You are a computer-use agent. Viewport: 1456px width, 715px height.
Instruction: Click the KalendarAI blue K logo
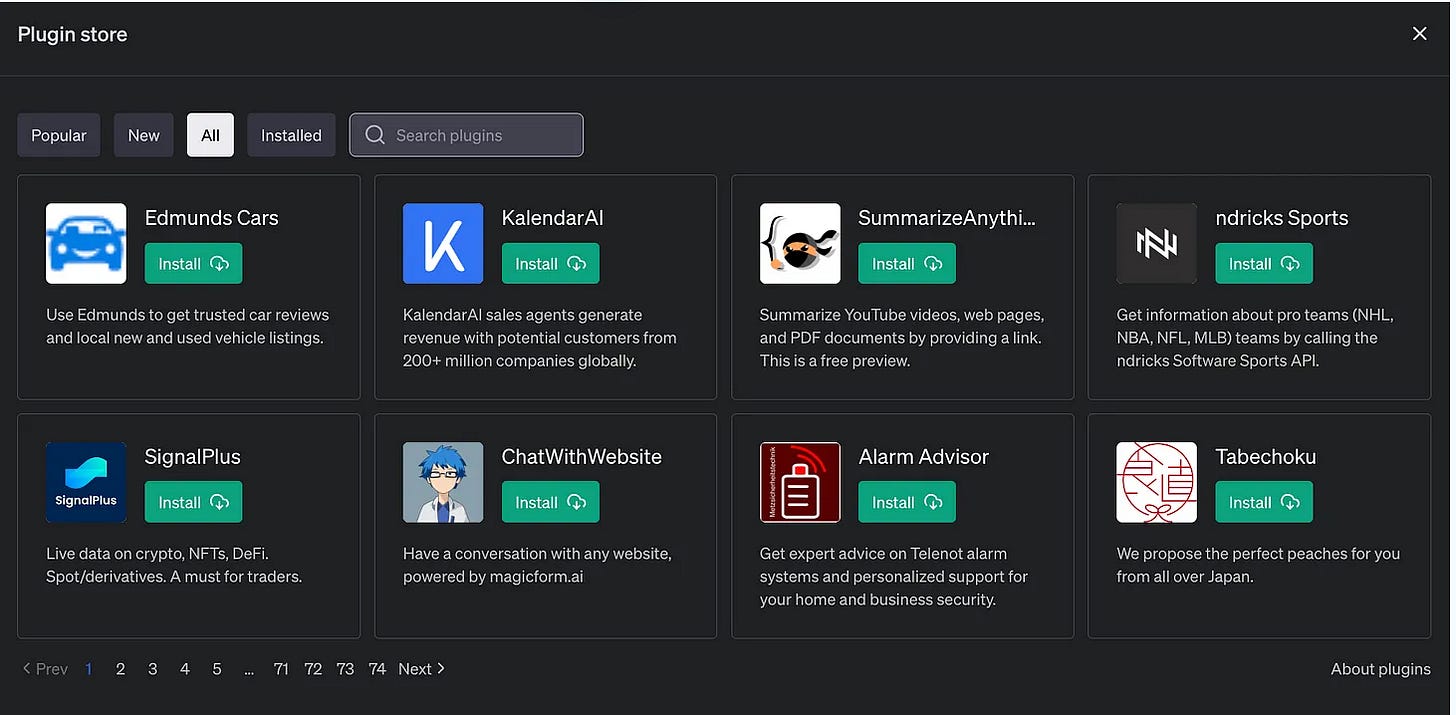coord(443,243)
